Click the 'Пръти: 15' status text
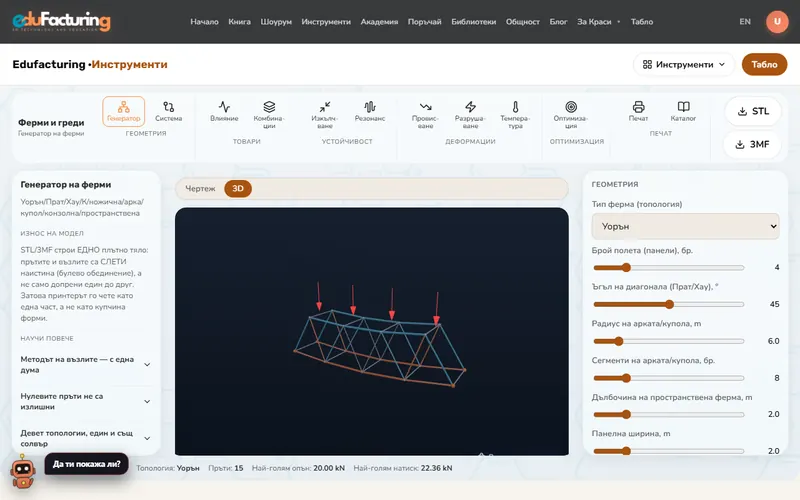800x500 pixels. 226,468
